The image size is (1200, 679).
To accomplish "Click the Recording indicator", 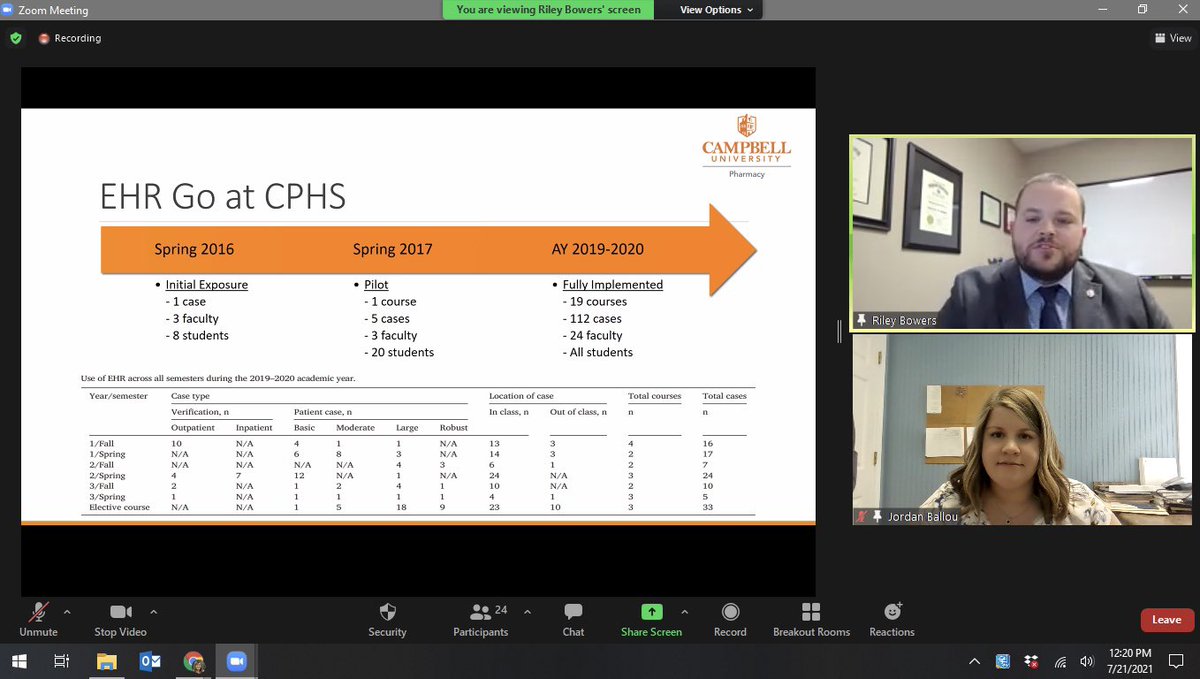I will 70,38.
